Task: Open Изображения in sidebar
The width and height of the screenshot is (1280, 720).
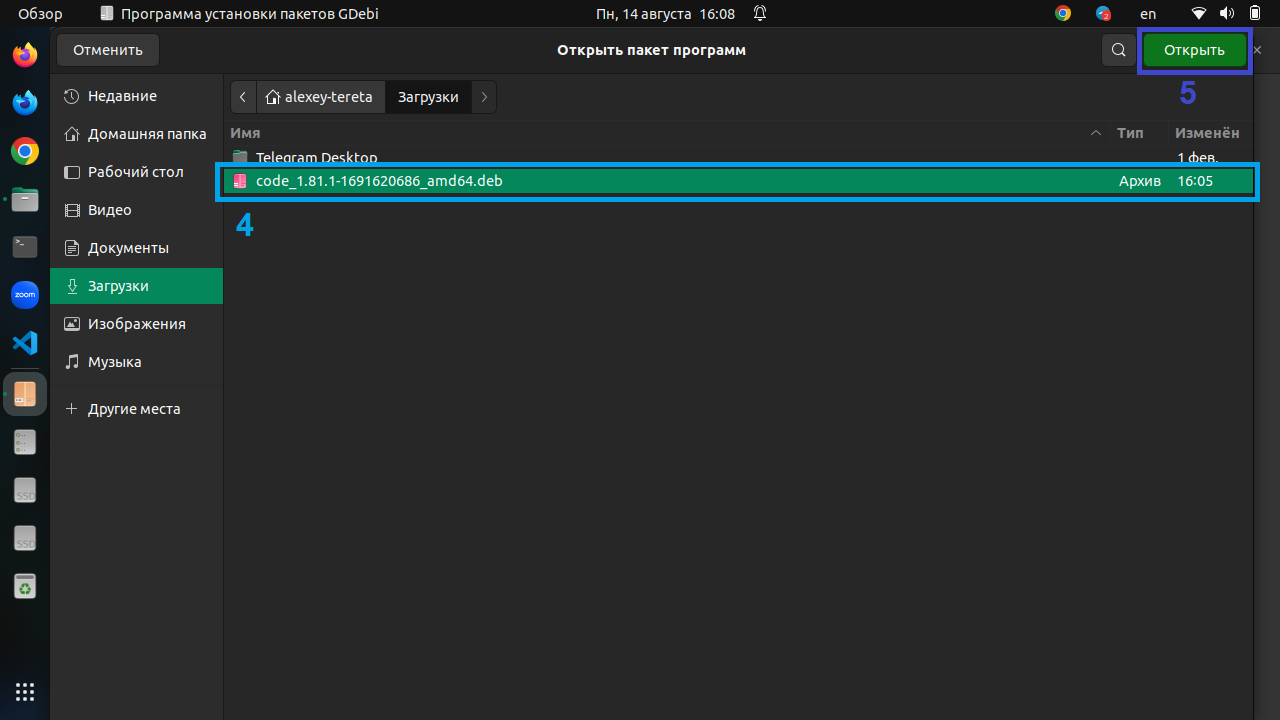Action: pos(136,324)
